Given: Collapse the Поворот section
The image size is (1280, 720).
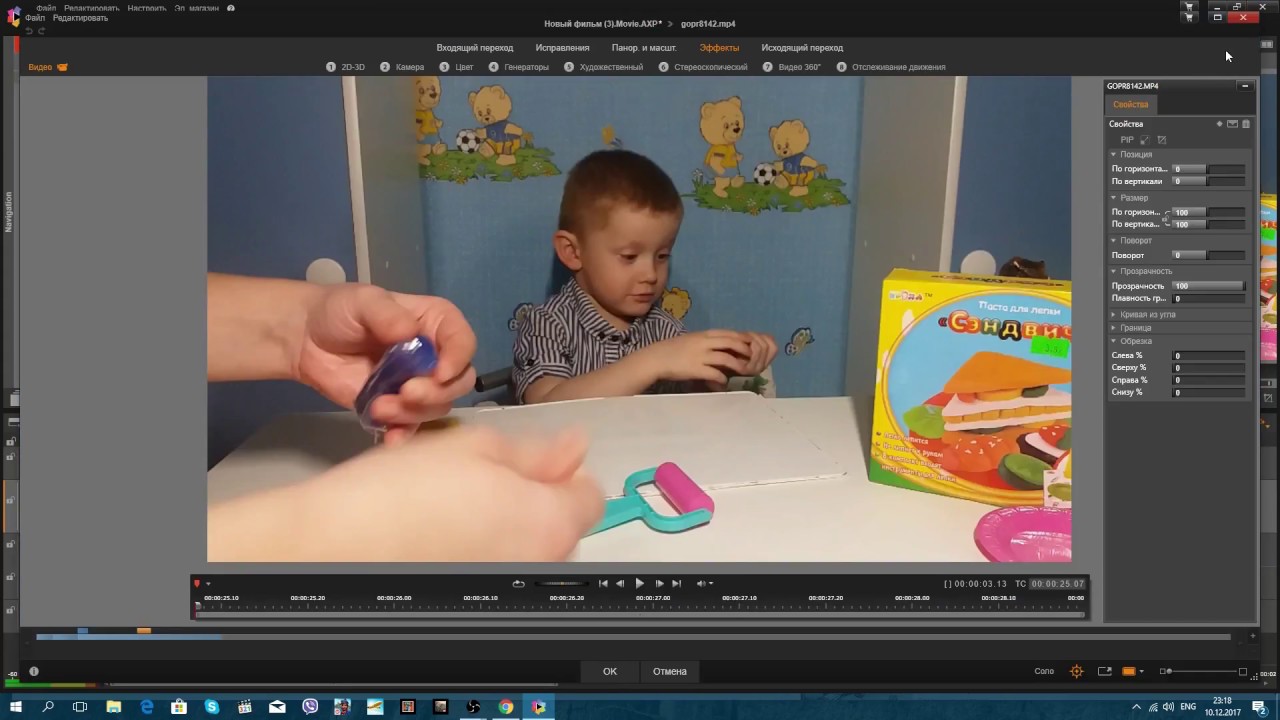Looking at the screenshot, I should tap(1114, 241).
